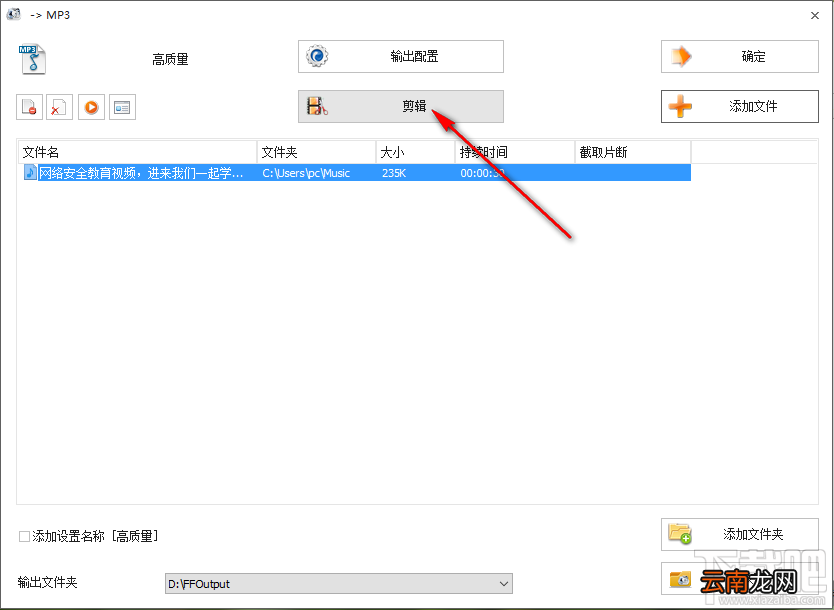Sort by the 文件名 column header
Image resolution: width=834 pixels, height=610 pixels.
137,152
